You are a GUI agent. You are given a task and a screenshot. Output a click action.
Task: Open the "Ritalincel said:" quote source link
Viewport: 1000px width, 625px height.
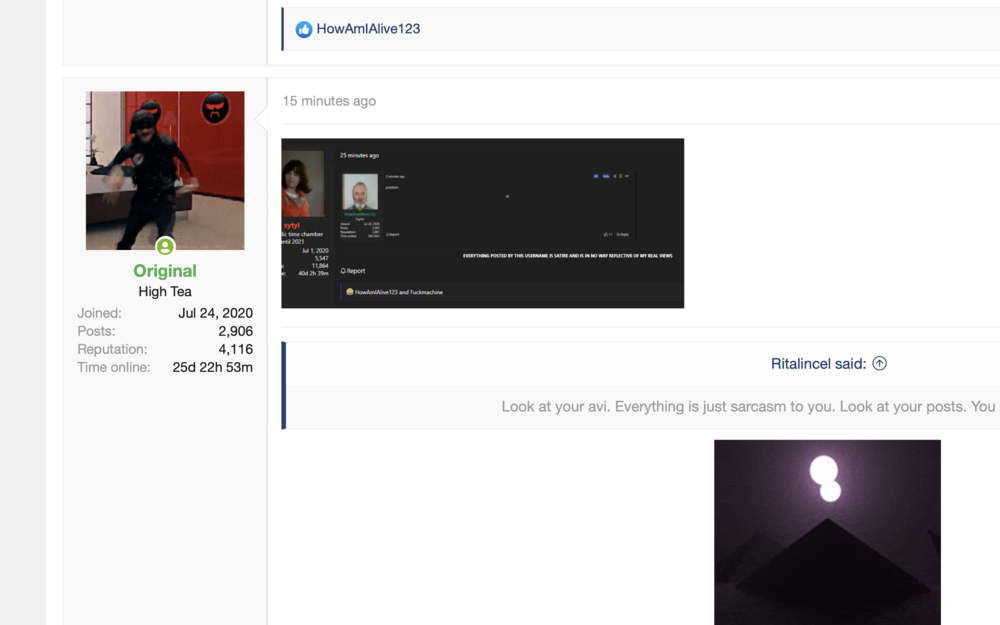click(818, 364)
